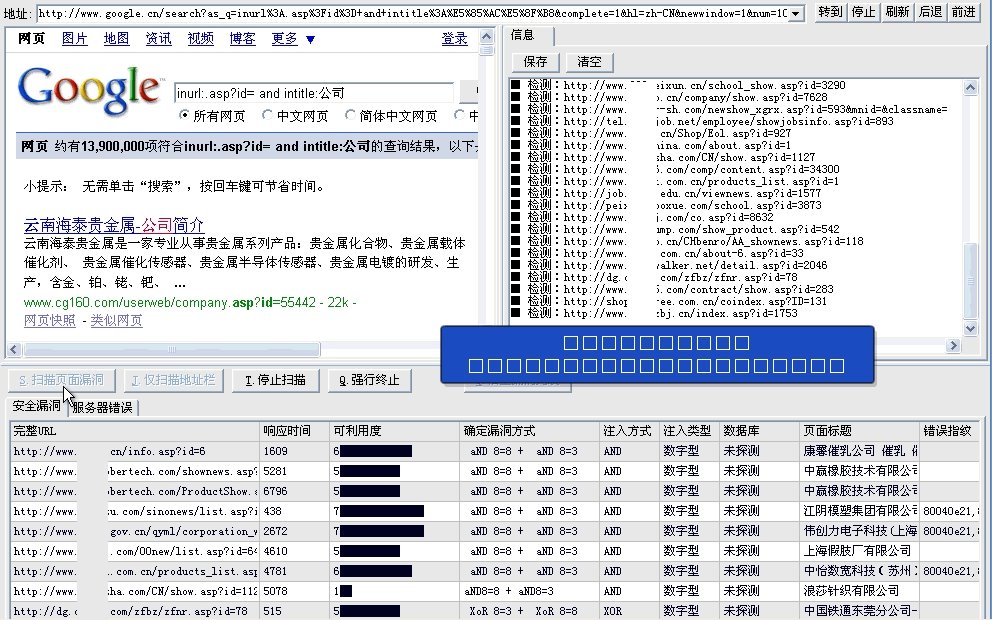The width and height of the screenshot is (992, 620).
Task: Click the info log vertical scrollbar thumb
Action: coord(970,278)
